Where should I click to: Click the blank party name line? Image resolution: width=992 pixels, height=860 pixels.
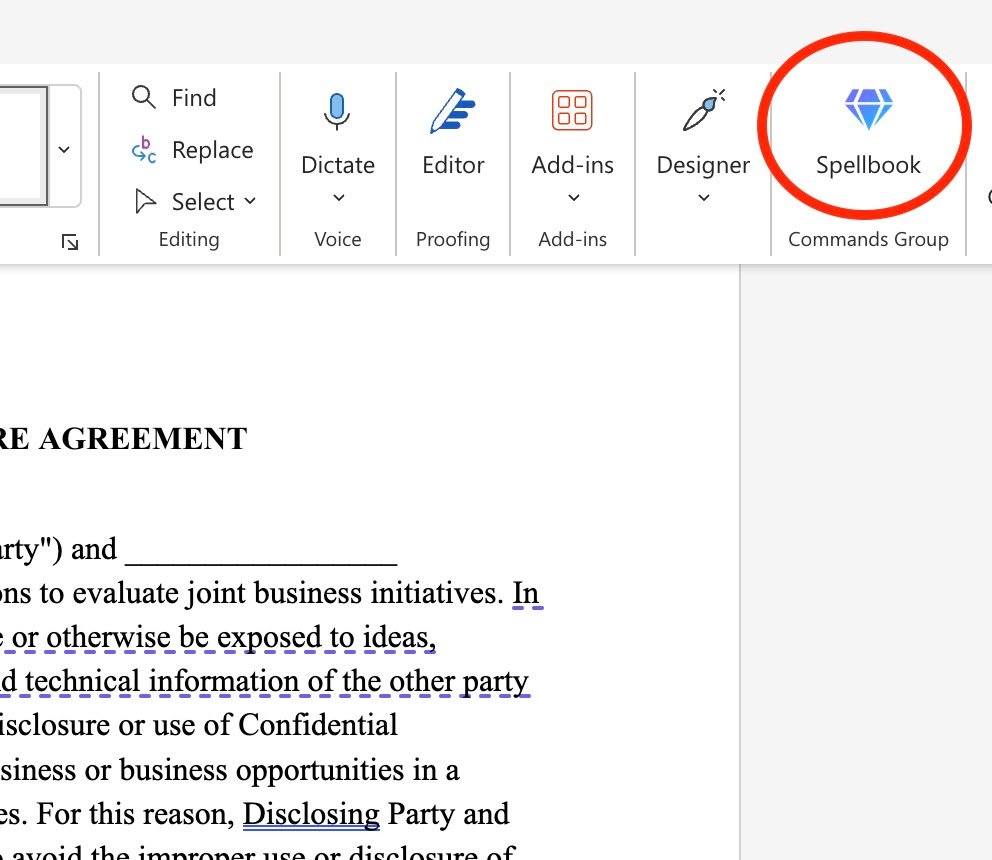[x=261, y=549]
